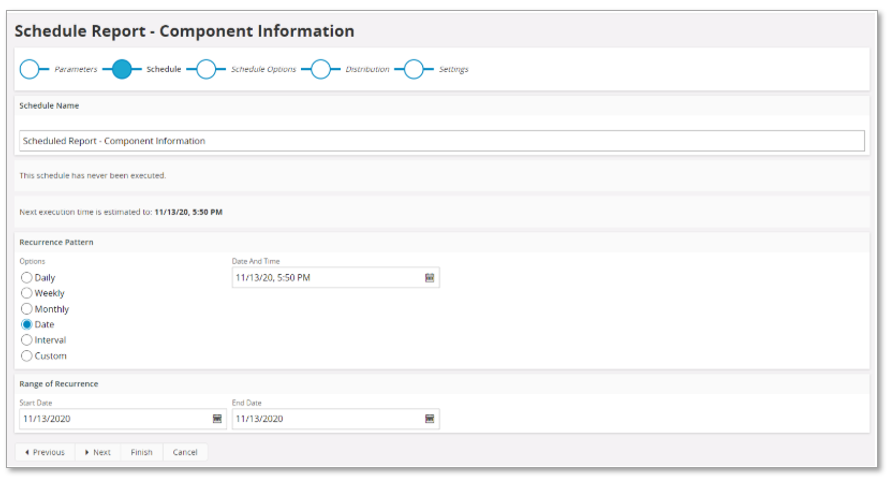This screenshot has width=888, height=477.
Task: Open the Start Date calendar icon
Action: click(217, 419)
